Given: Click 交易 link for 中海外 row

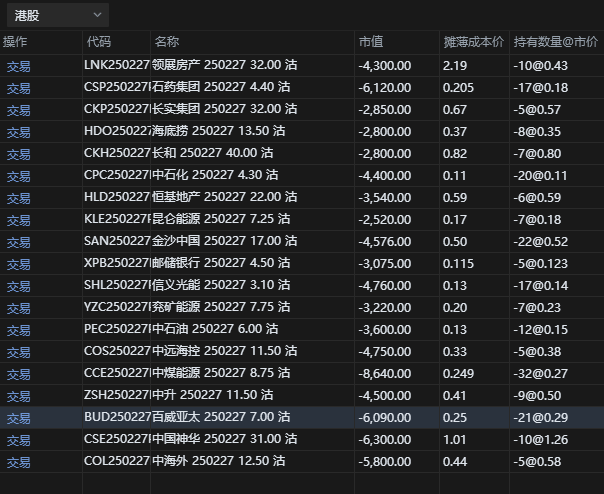Looking at the screenshot, I should (18, 462).
